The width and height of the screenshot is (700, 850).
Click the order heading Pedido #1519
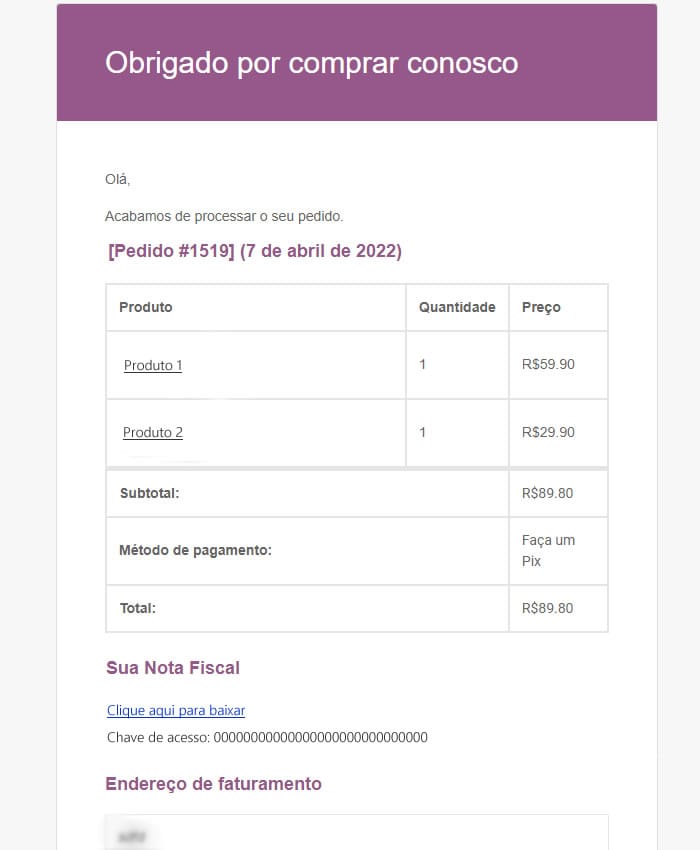tap(255, 251)
